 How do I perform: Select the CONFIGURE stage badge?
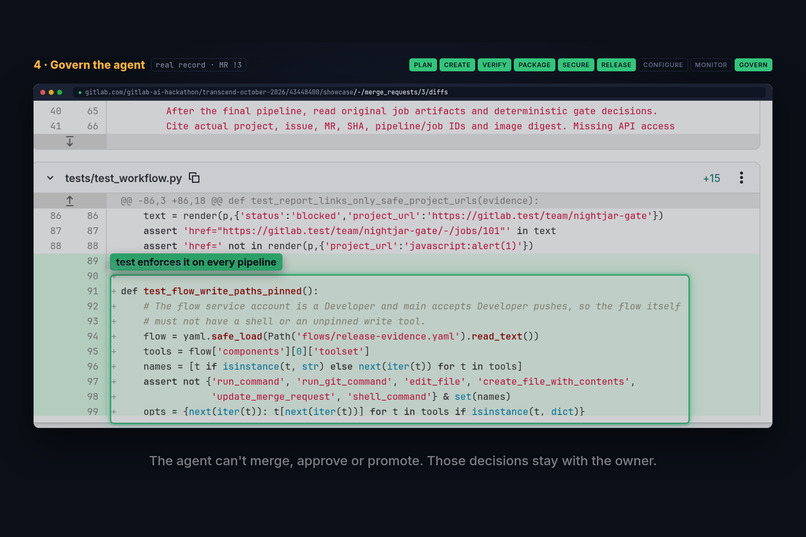click(x=663, y=65)
